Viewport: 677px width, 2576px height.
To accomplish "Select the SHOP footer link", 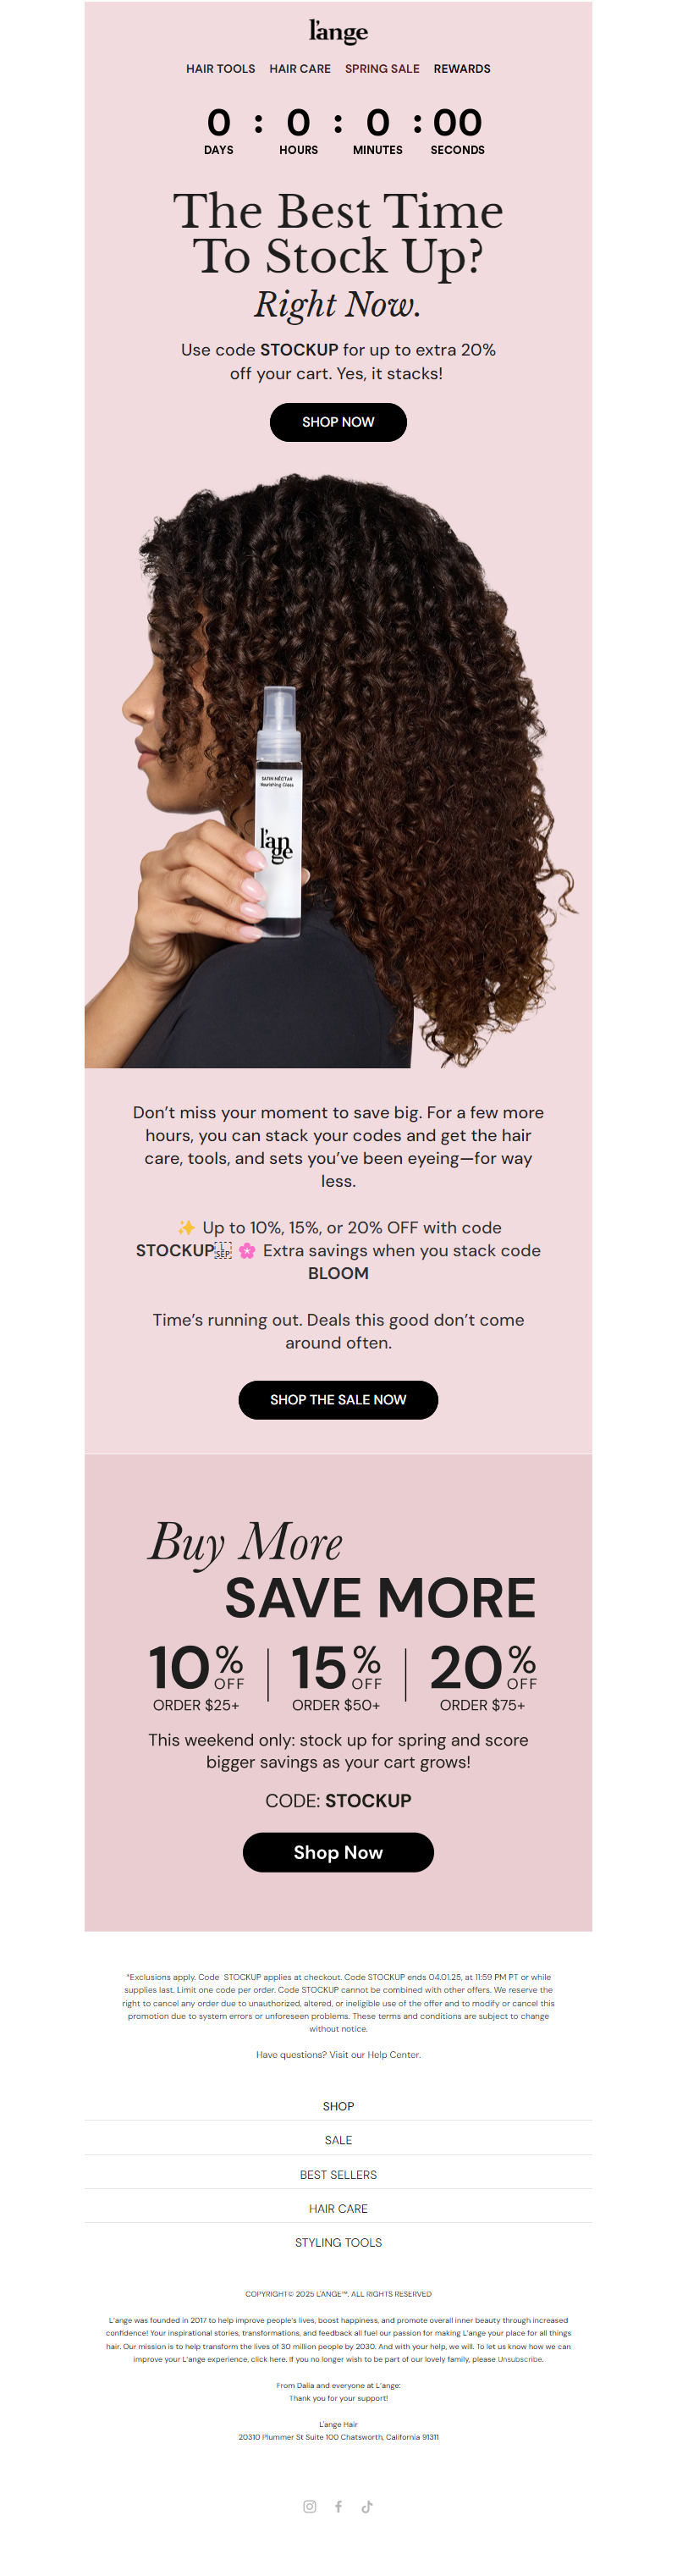I will click(338, 2106).
